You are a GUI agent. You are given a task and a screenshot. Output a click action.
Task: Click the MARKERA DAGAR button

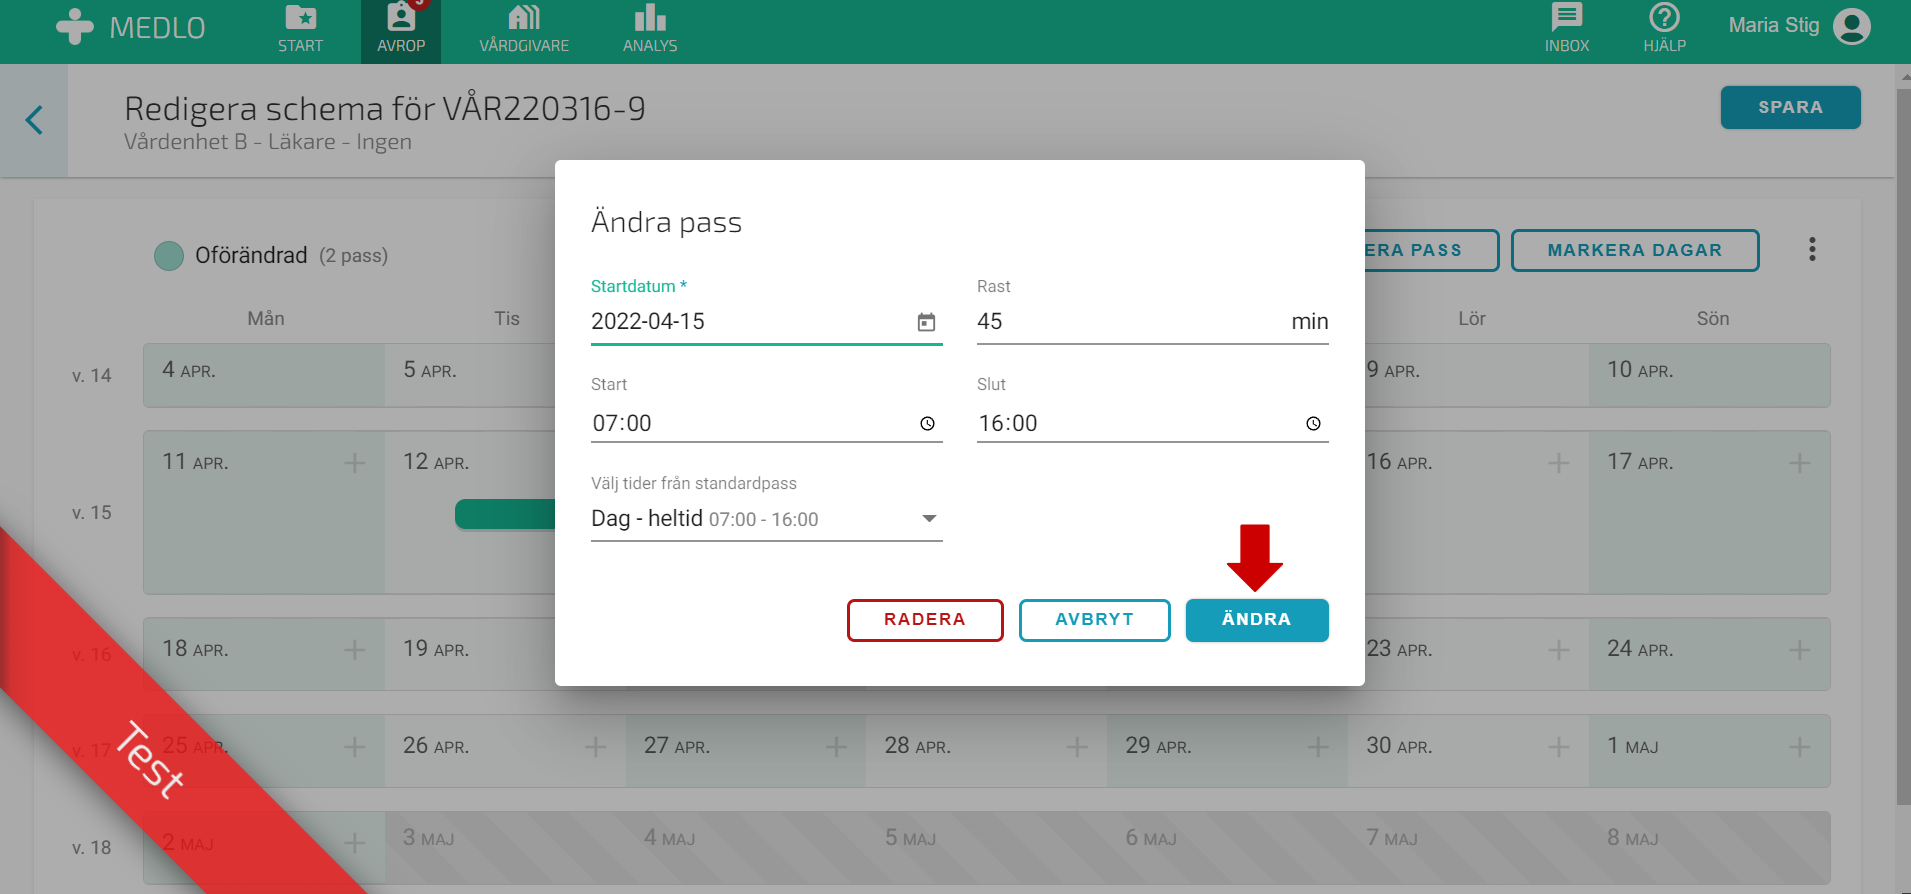pos(1635,250)
